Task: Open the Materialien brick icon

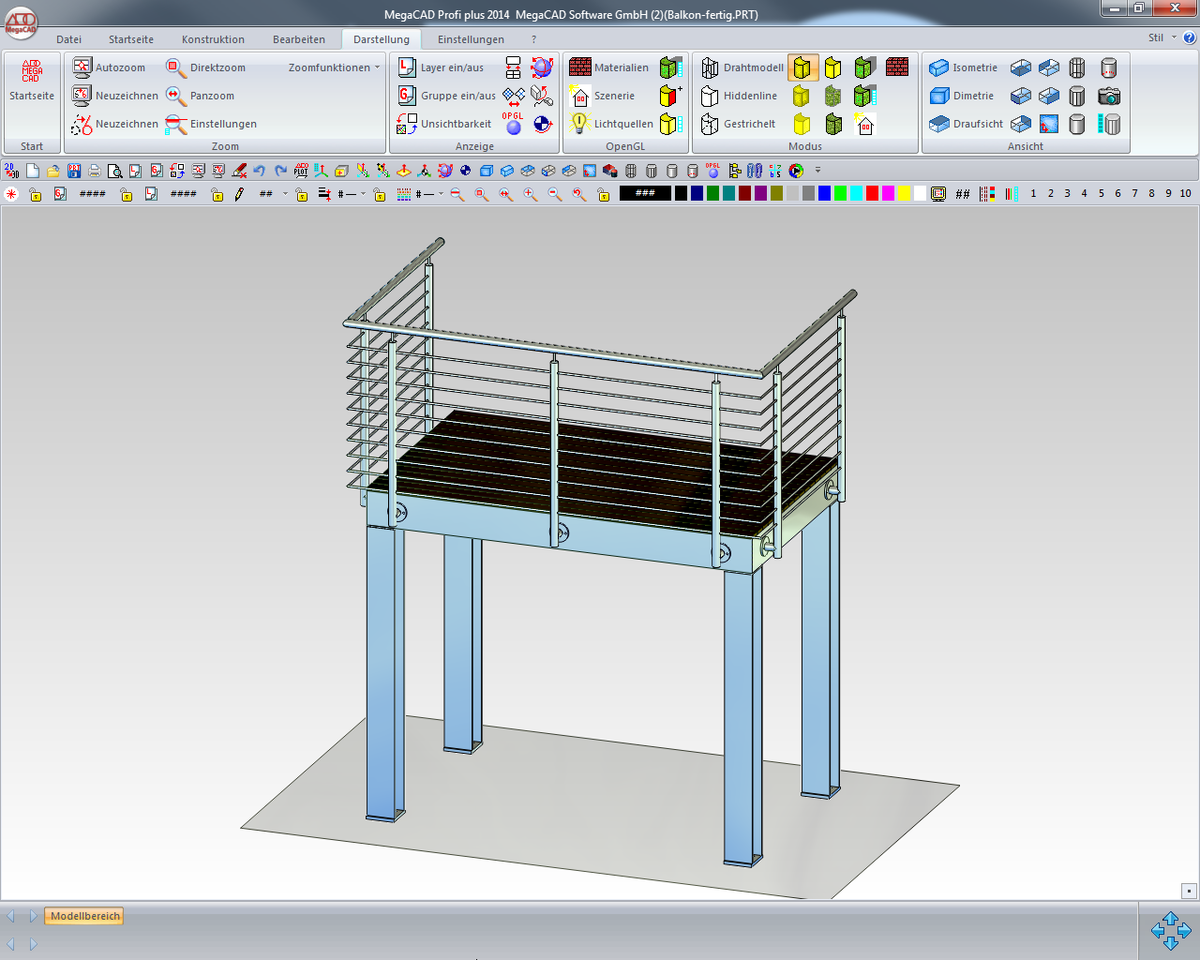Action: (580, 68)
